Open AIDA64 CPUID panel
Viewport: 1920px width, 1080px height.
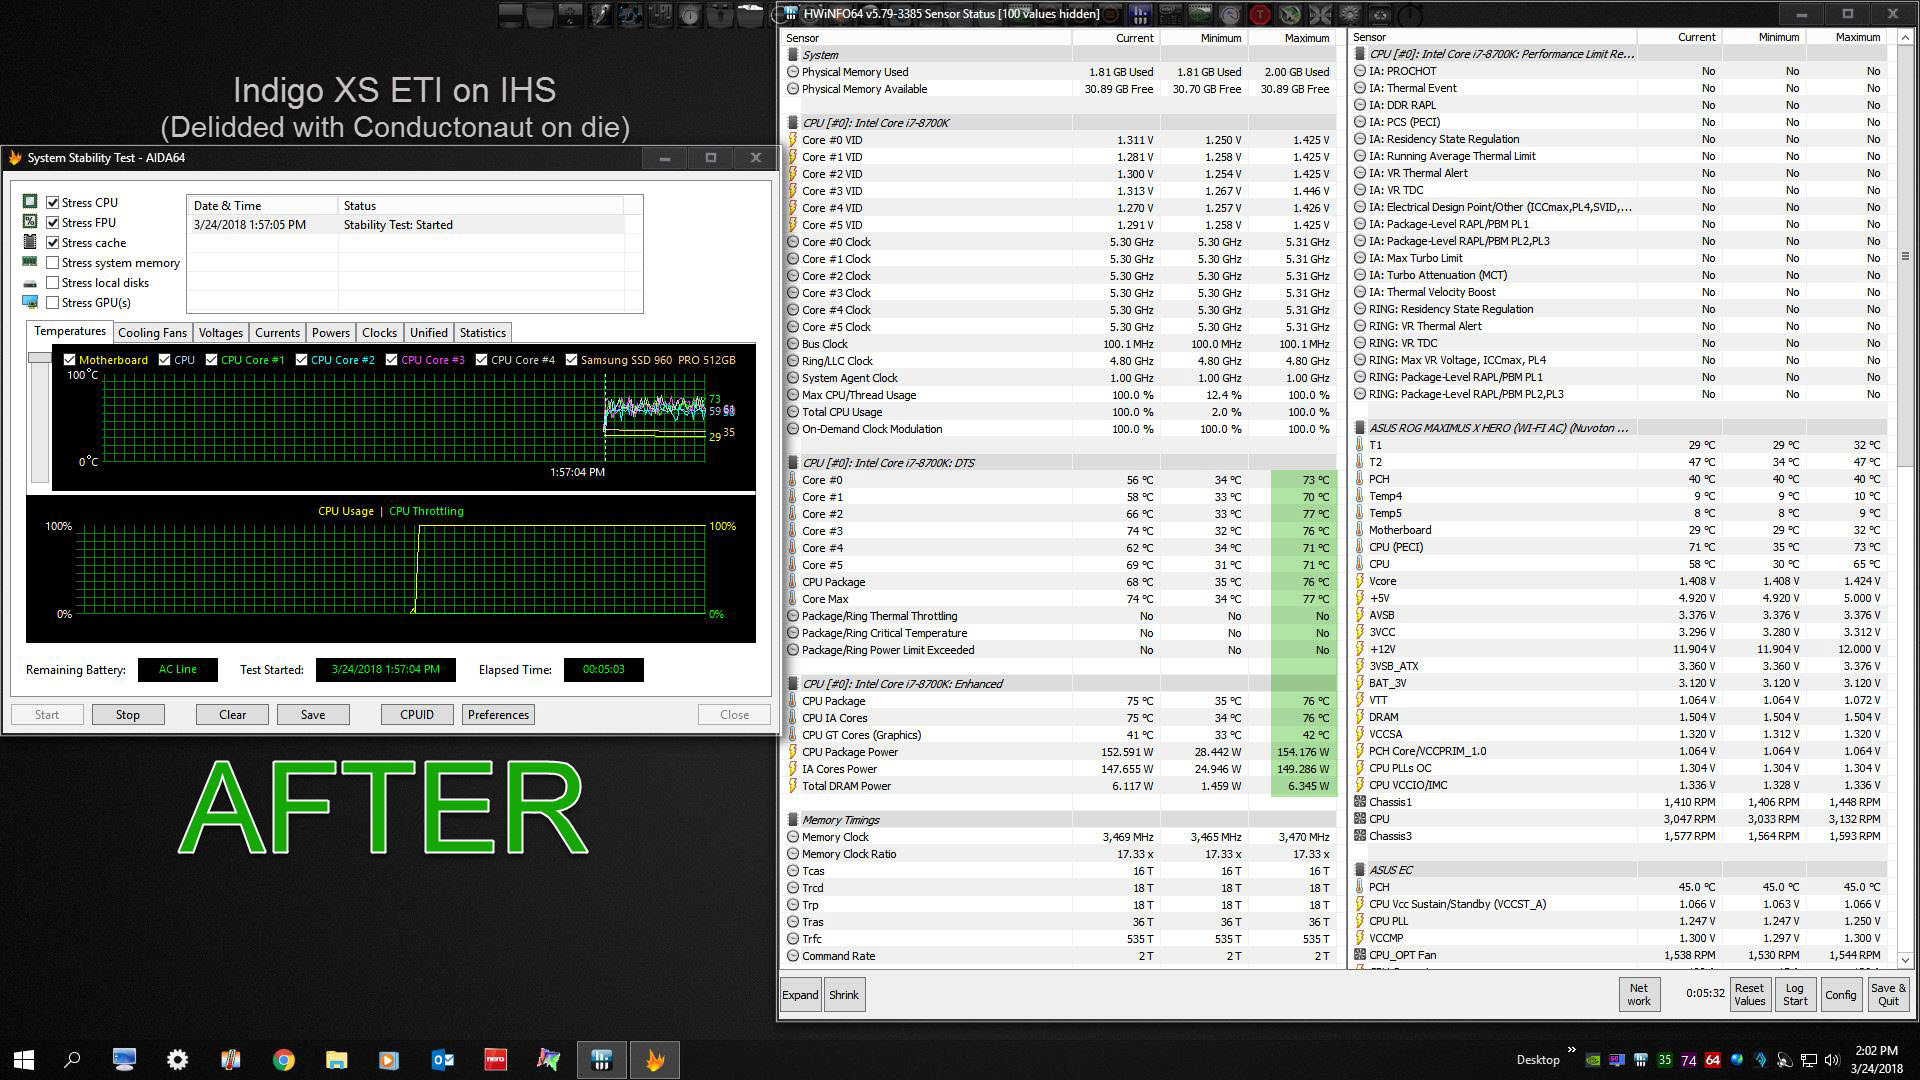[417, 714]
